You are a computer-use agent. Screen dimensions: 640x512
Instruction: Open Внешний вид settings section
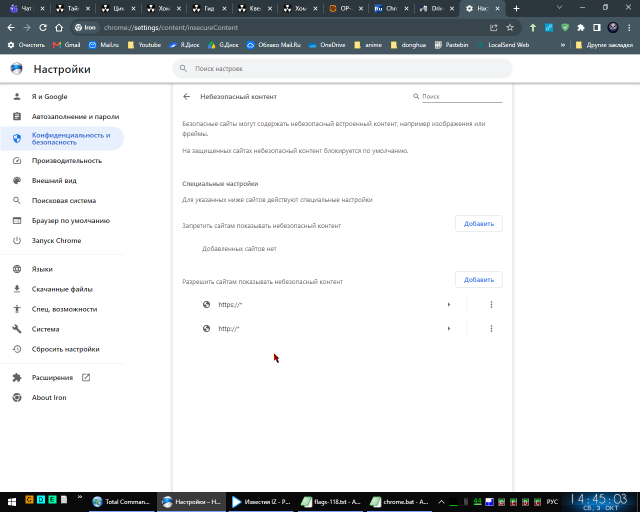click(62, 181)
